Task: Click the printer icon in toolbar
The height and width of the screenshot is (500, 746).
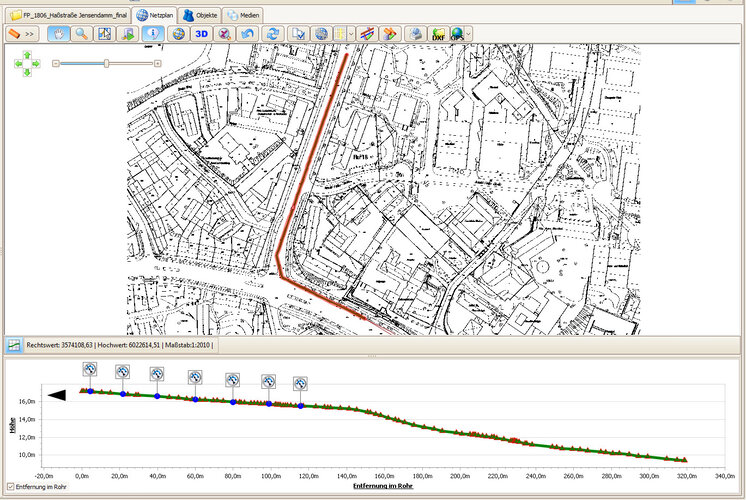Action: [416, 33]
